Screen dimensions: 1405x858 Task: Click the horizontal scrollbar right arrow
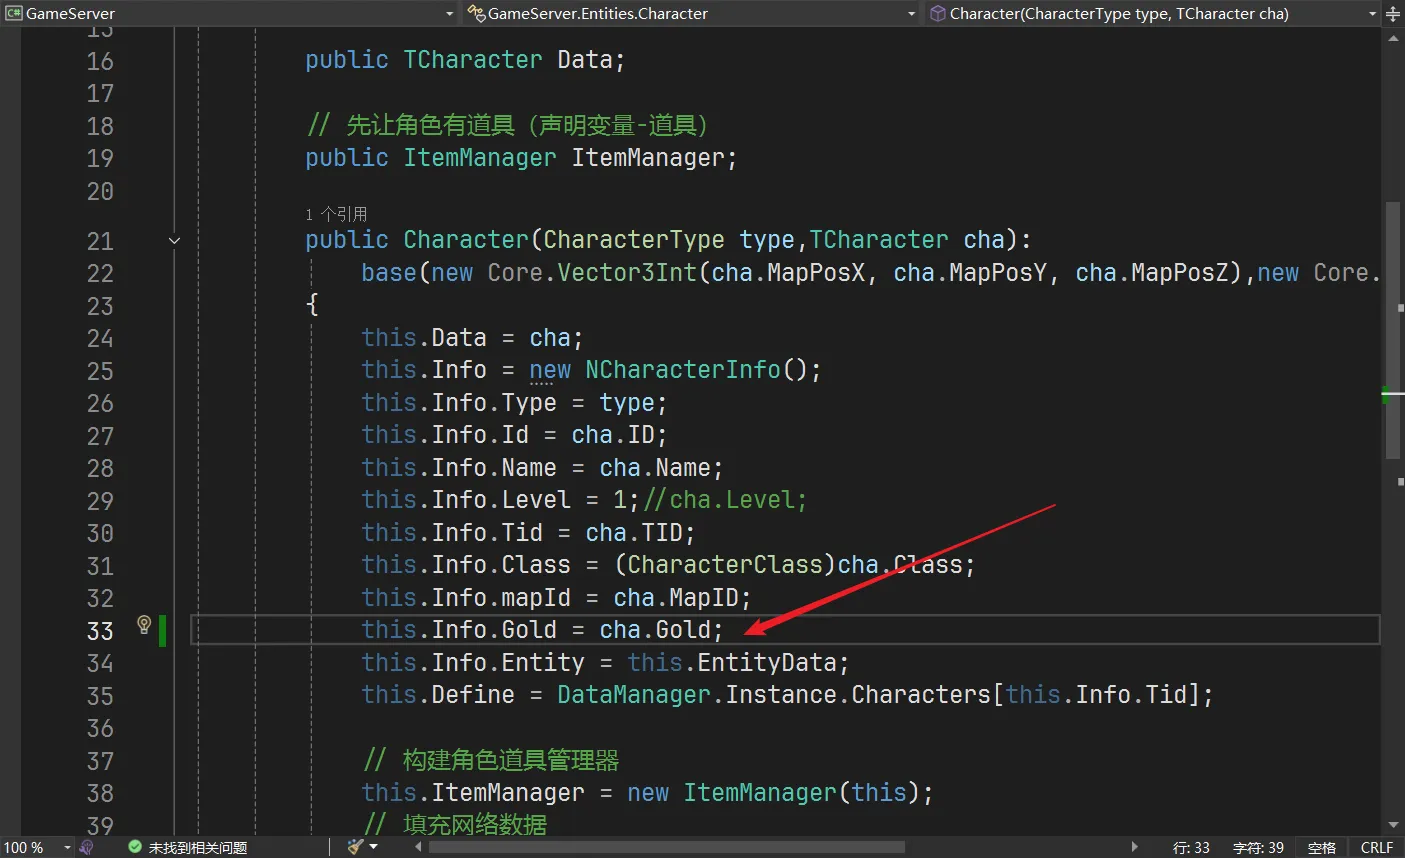click(x=1134, y=847)
